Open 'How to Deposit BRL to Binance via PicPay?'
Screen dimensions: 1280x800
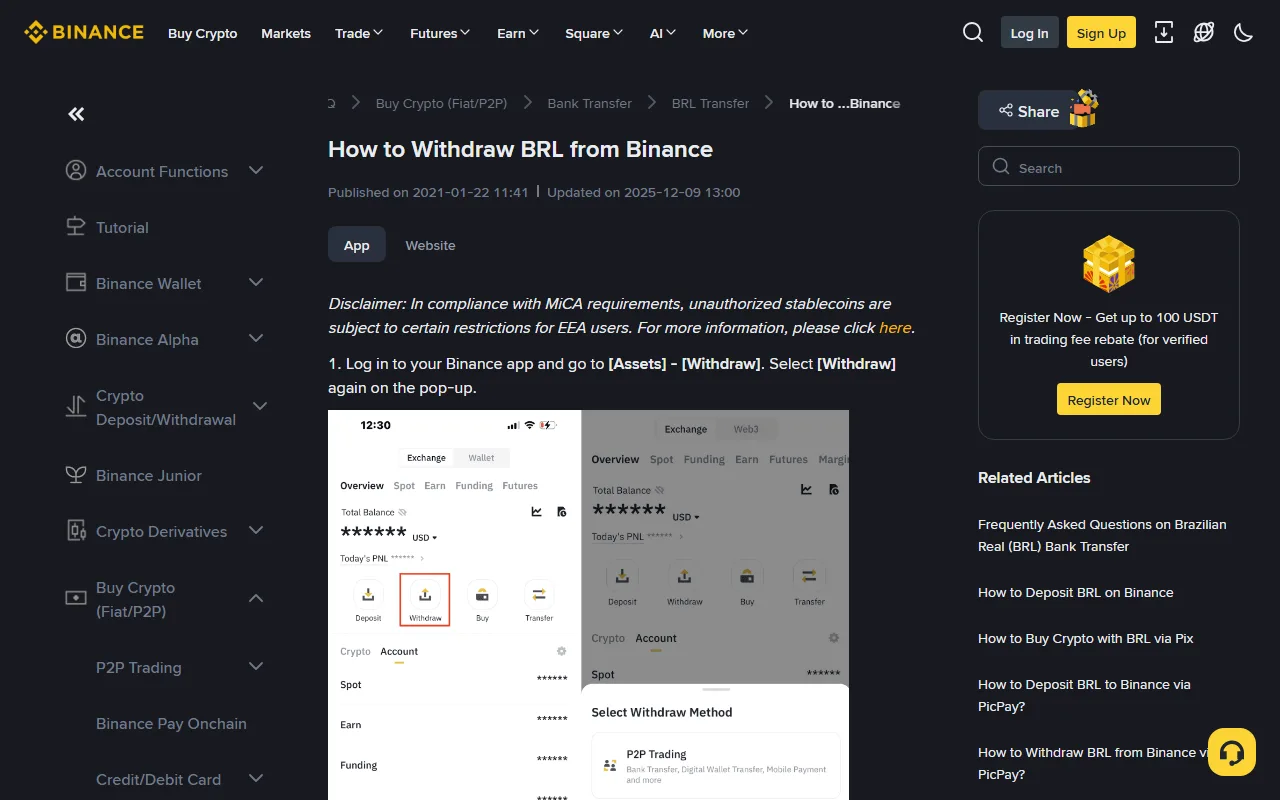coord(1084,695)
